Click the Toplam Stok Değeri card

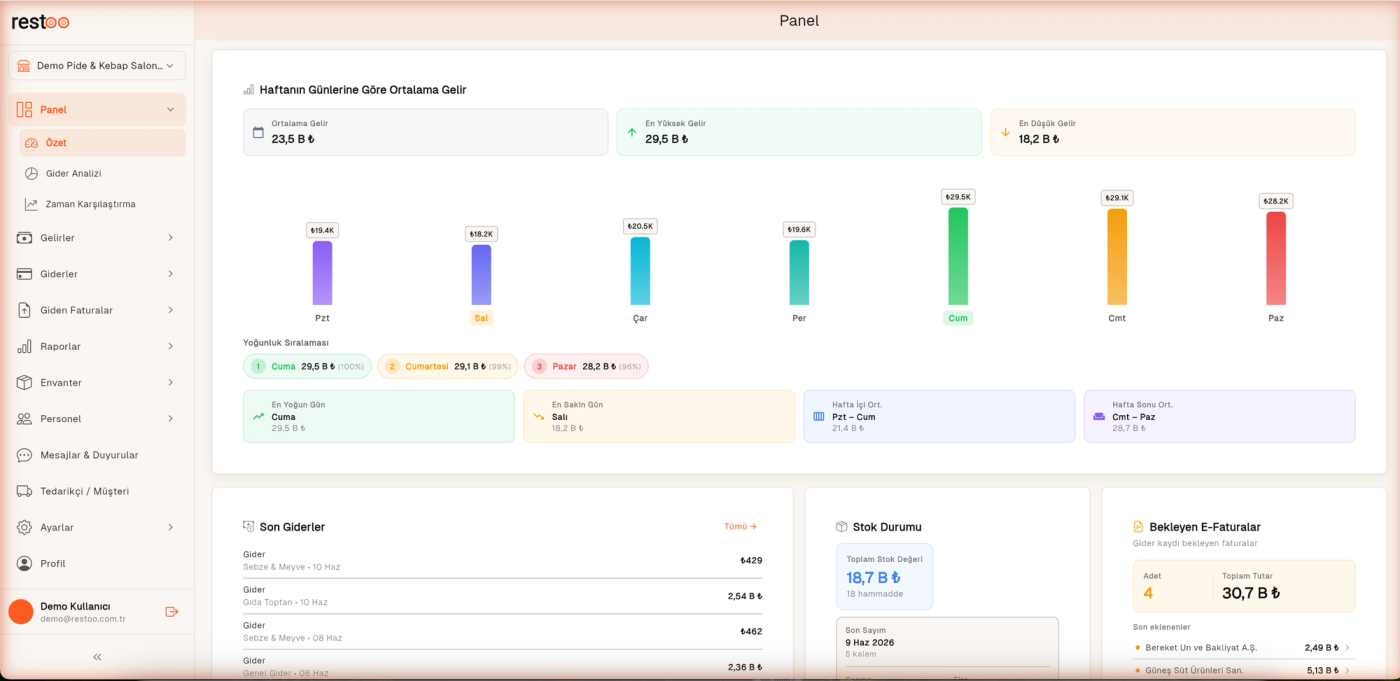click(x=884, y=576)
